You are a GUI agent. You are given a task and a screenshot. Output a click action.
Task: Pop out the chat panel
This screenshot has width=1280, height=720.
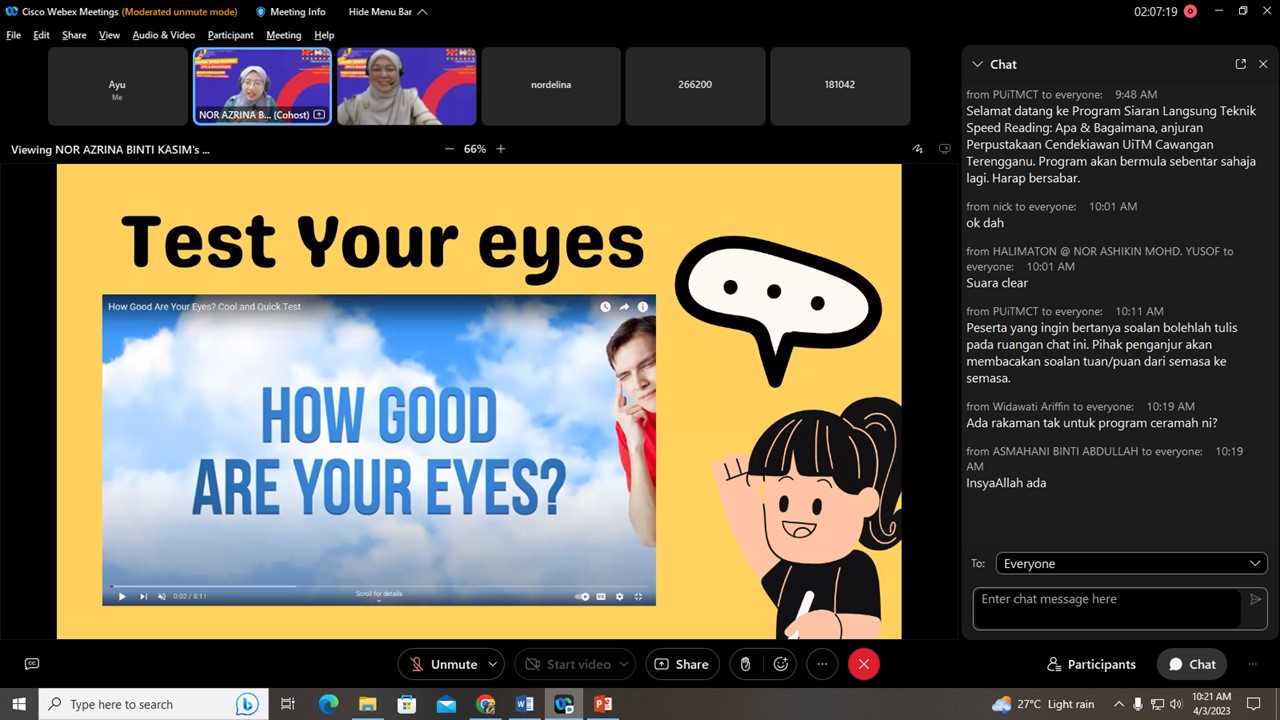(x=1240, y=64)
